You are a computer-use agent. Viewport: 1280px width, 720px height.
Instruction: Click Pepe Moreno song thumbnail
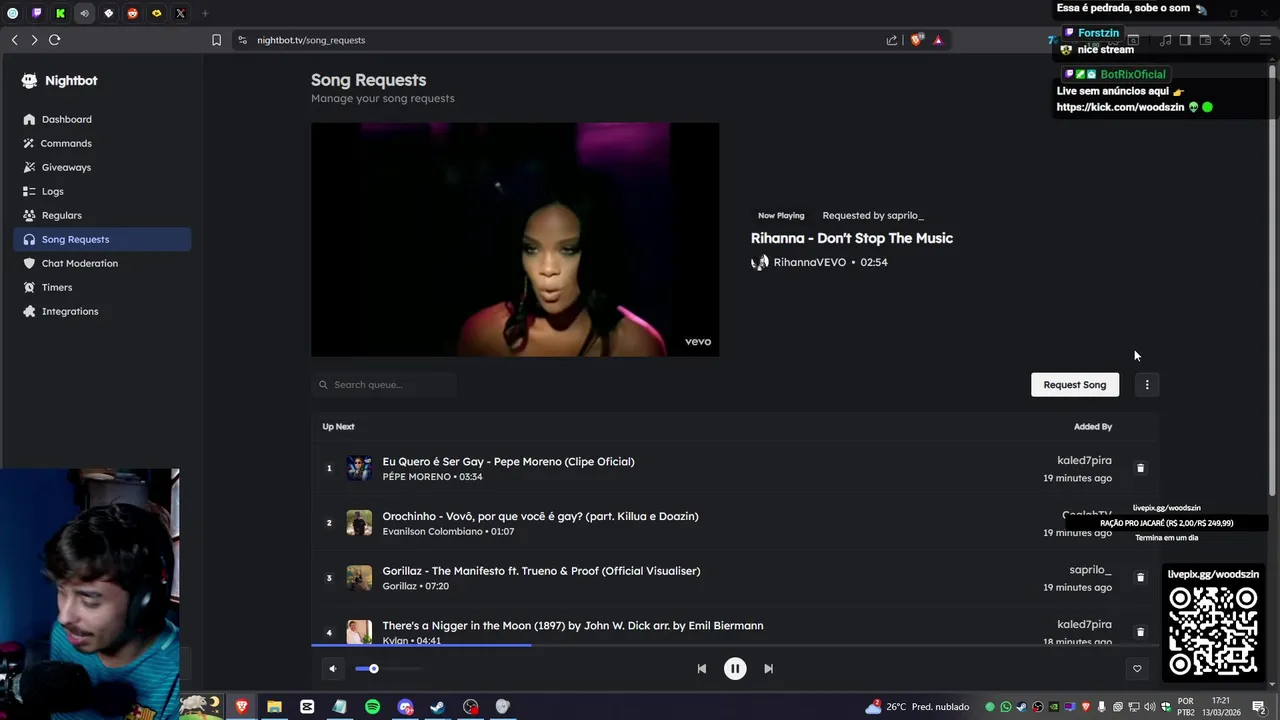coord(359,468)
